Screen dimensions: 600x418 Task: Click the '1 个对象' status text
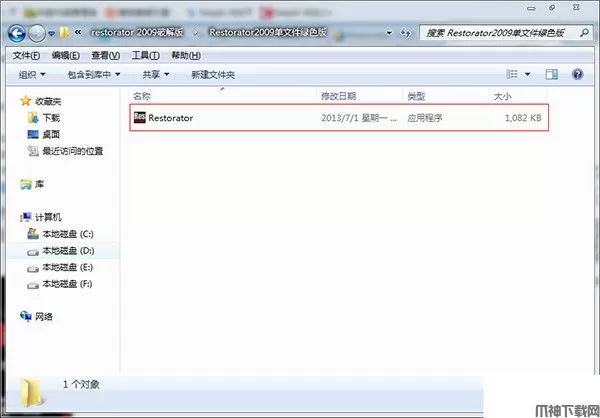81,385
